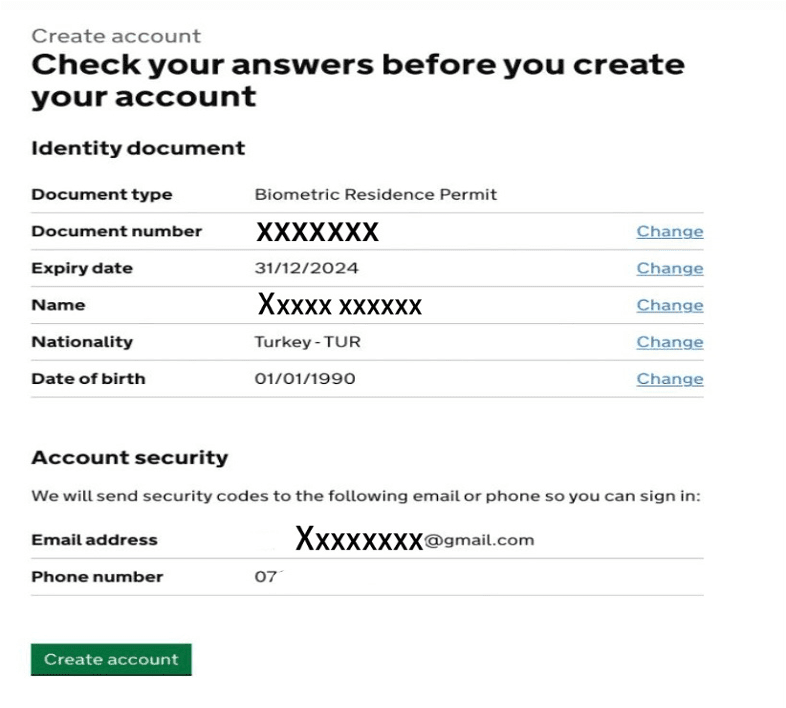Click the Biometric Residence Permit value

coord(375,195)
